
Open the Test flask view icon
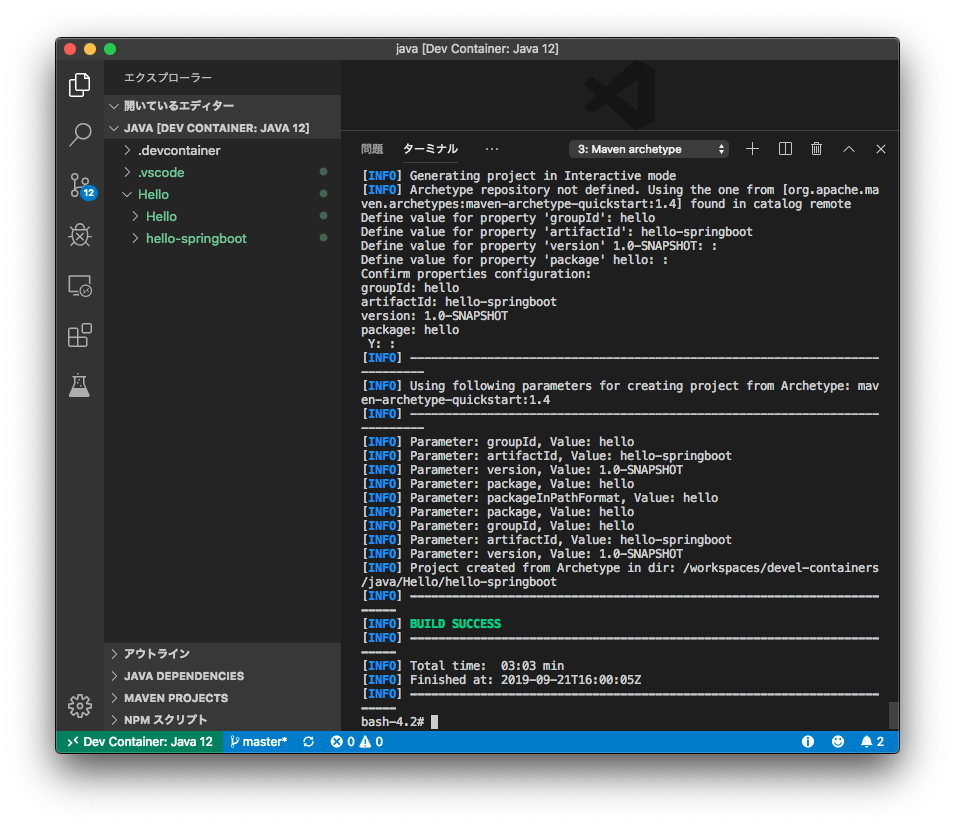point(80,385)
